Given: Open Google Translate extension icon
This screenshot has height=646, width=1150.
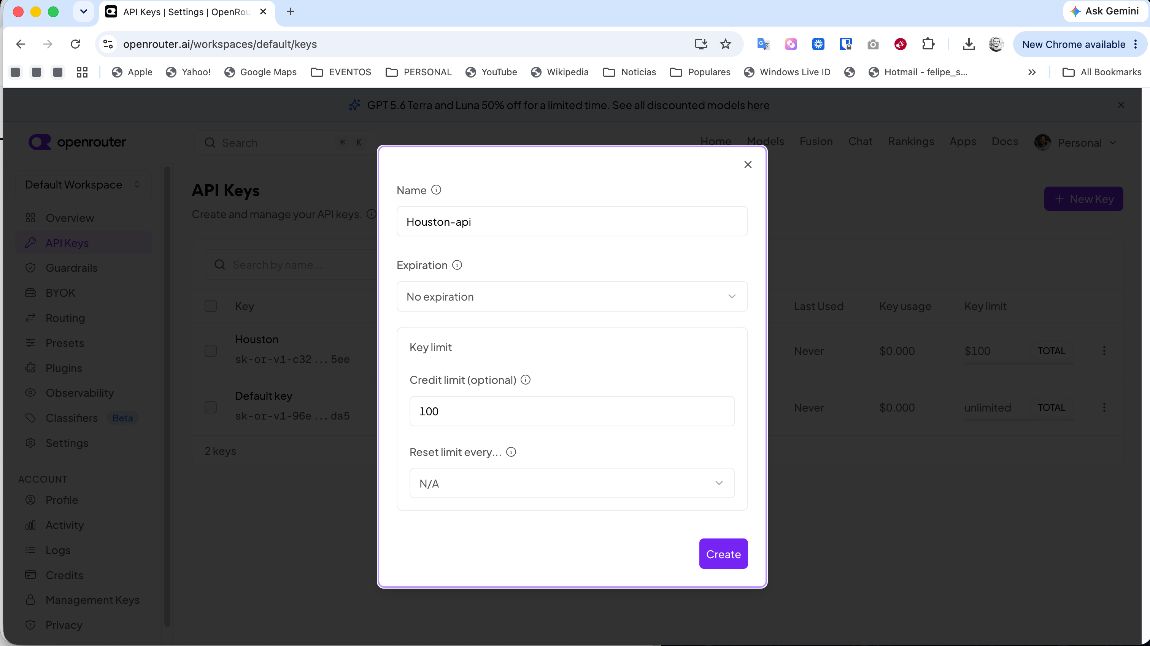Looking at the screenshot, I should [x=763, y=44].
